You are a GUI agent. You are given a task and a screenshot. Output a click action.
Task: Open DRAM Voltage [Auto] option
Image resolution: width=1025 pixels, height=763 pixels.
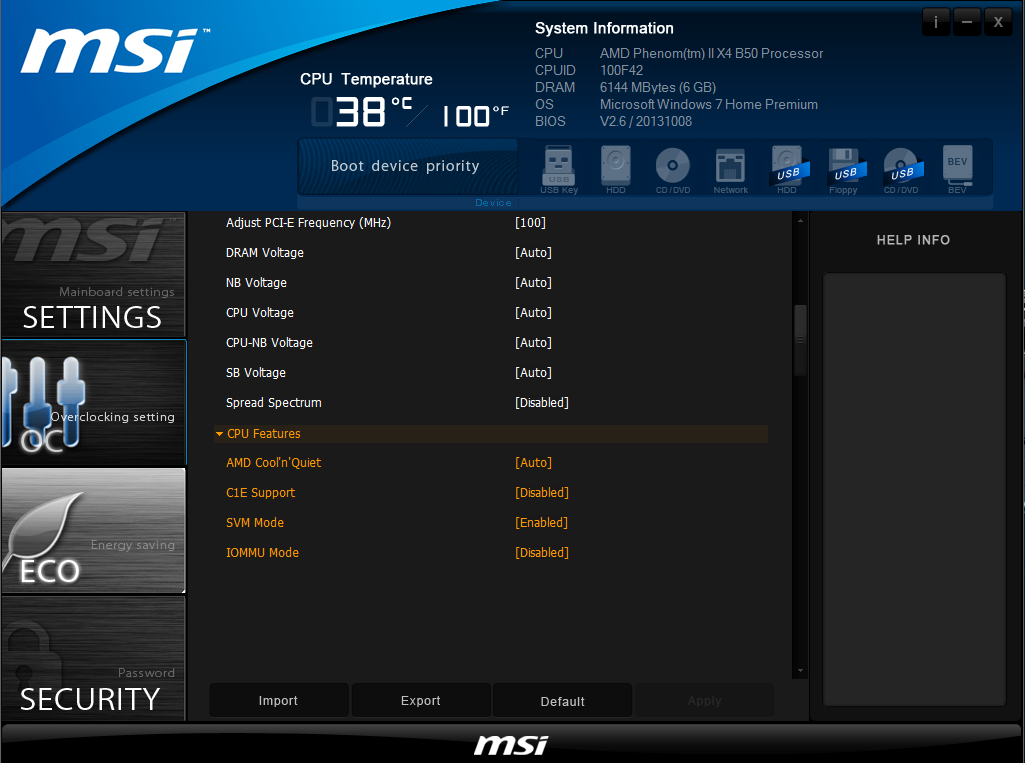[533, 253]
